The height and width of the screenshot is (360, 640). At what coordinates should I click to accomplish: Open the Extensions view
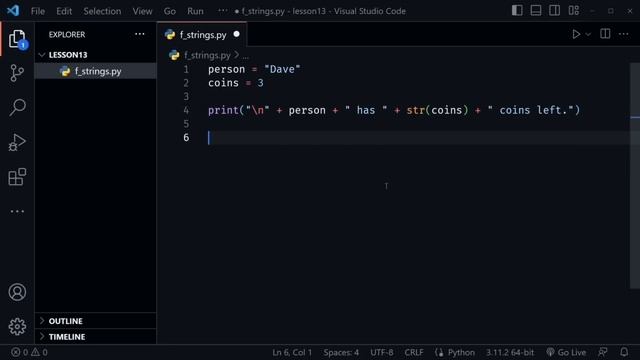pyautogui.click(x=17, y=177)
